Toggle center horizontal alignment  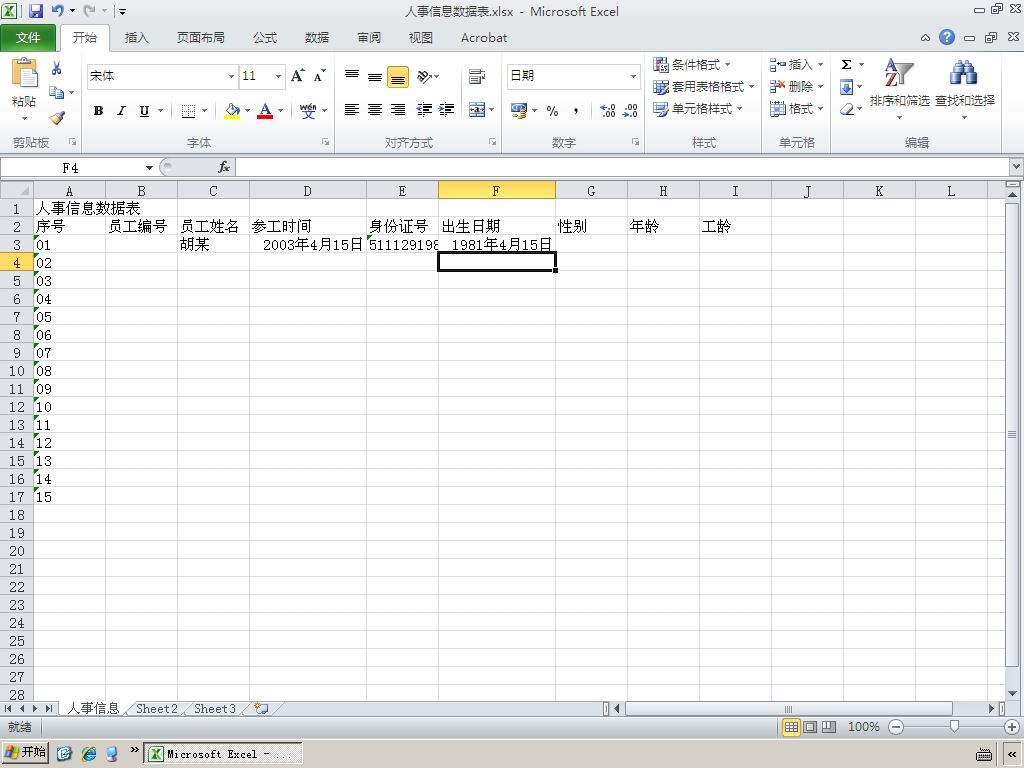[x=375, y=110]
